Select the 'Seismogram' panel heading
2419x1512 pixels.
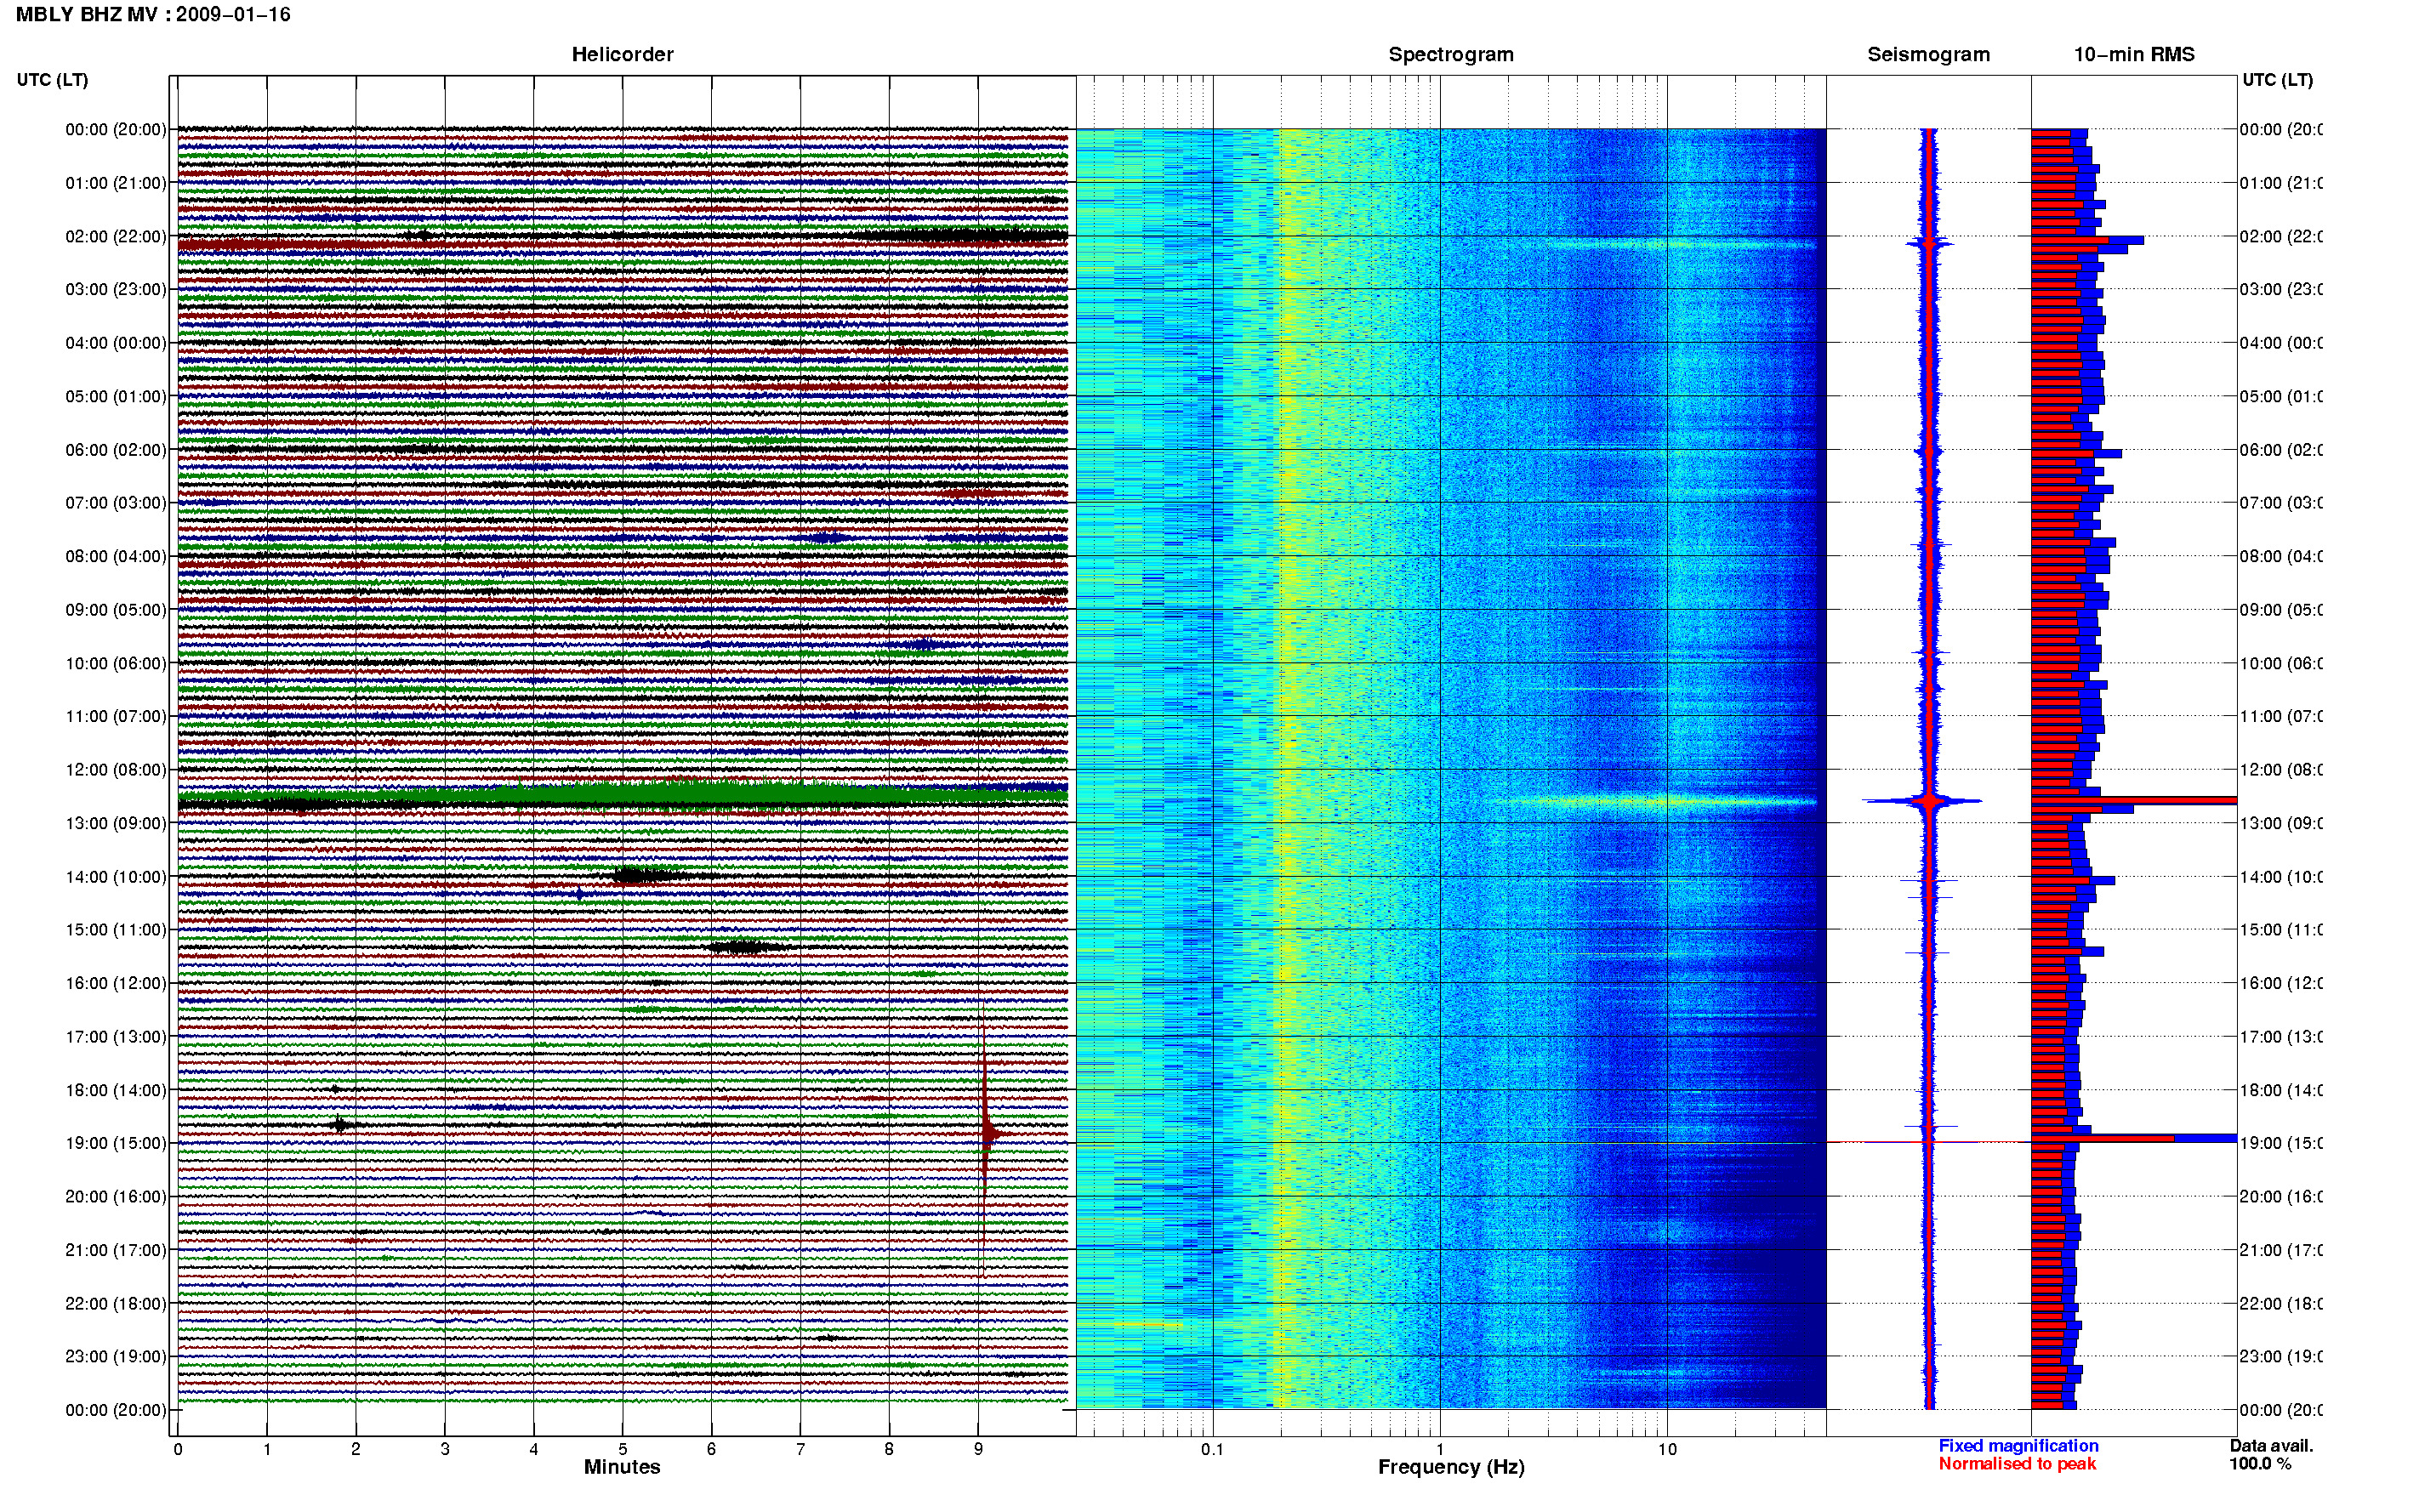coord(1928,55)
